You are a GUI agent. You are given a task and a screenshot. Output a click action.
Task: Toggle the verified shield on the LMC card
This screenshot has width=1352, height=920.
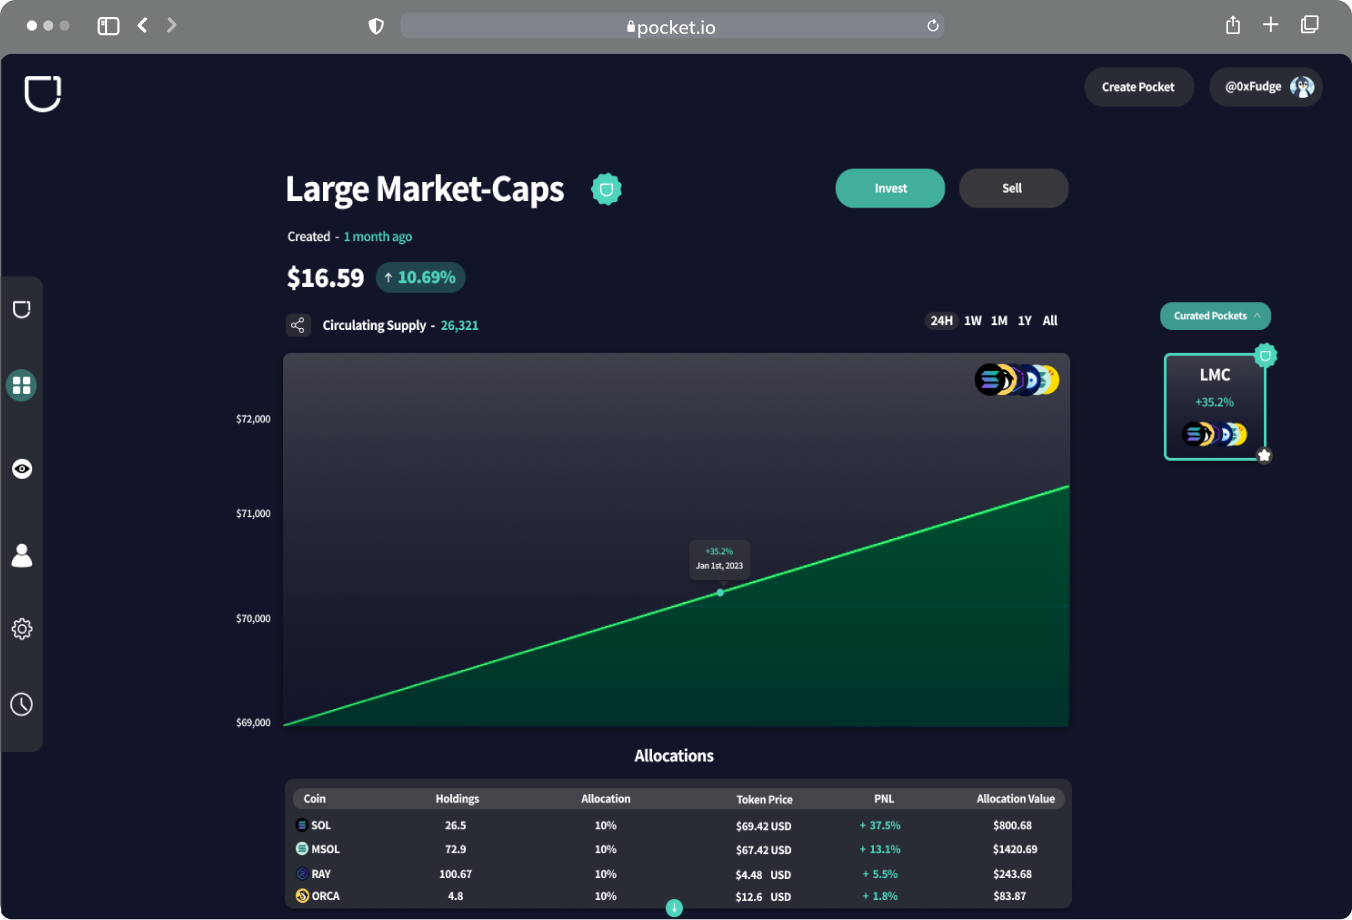pyautogui.click(x=1265, y=354)
